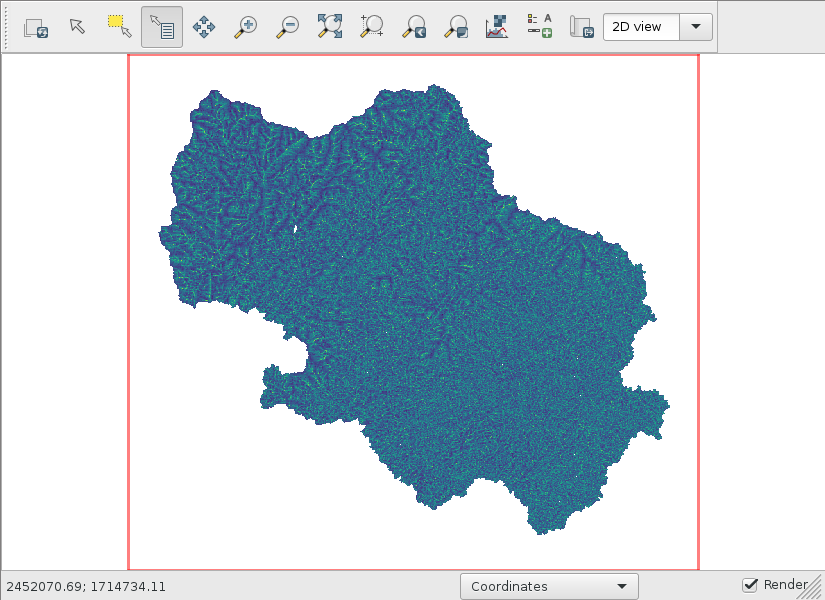Viewport: 825px width, 600px height.
Task: Click the Save display to file button
Action: tap(581, 27)
